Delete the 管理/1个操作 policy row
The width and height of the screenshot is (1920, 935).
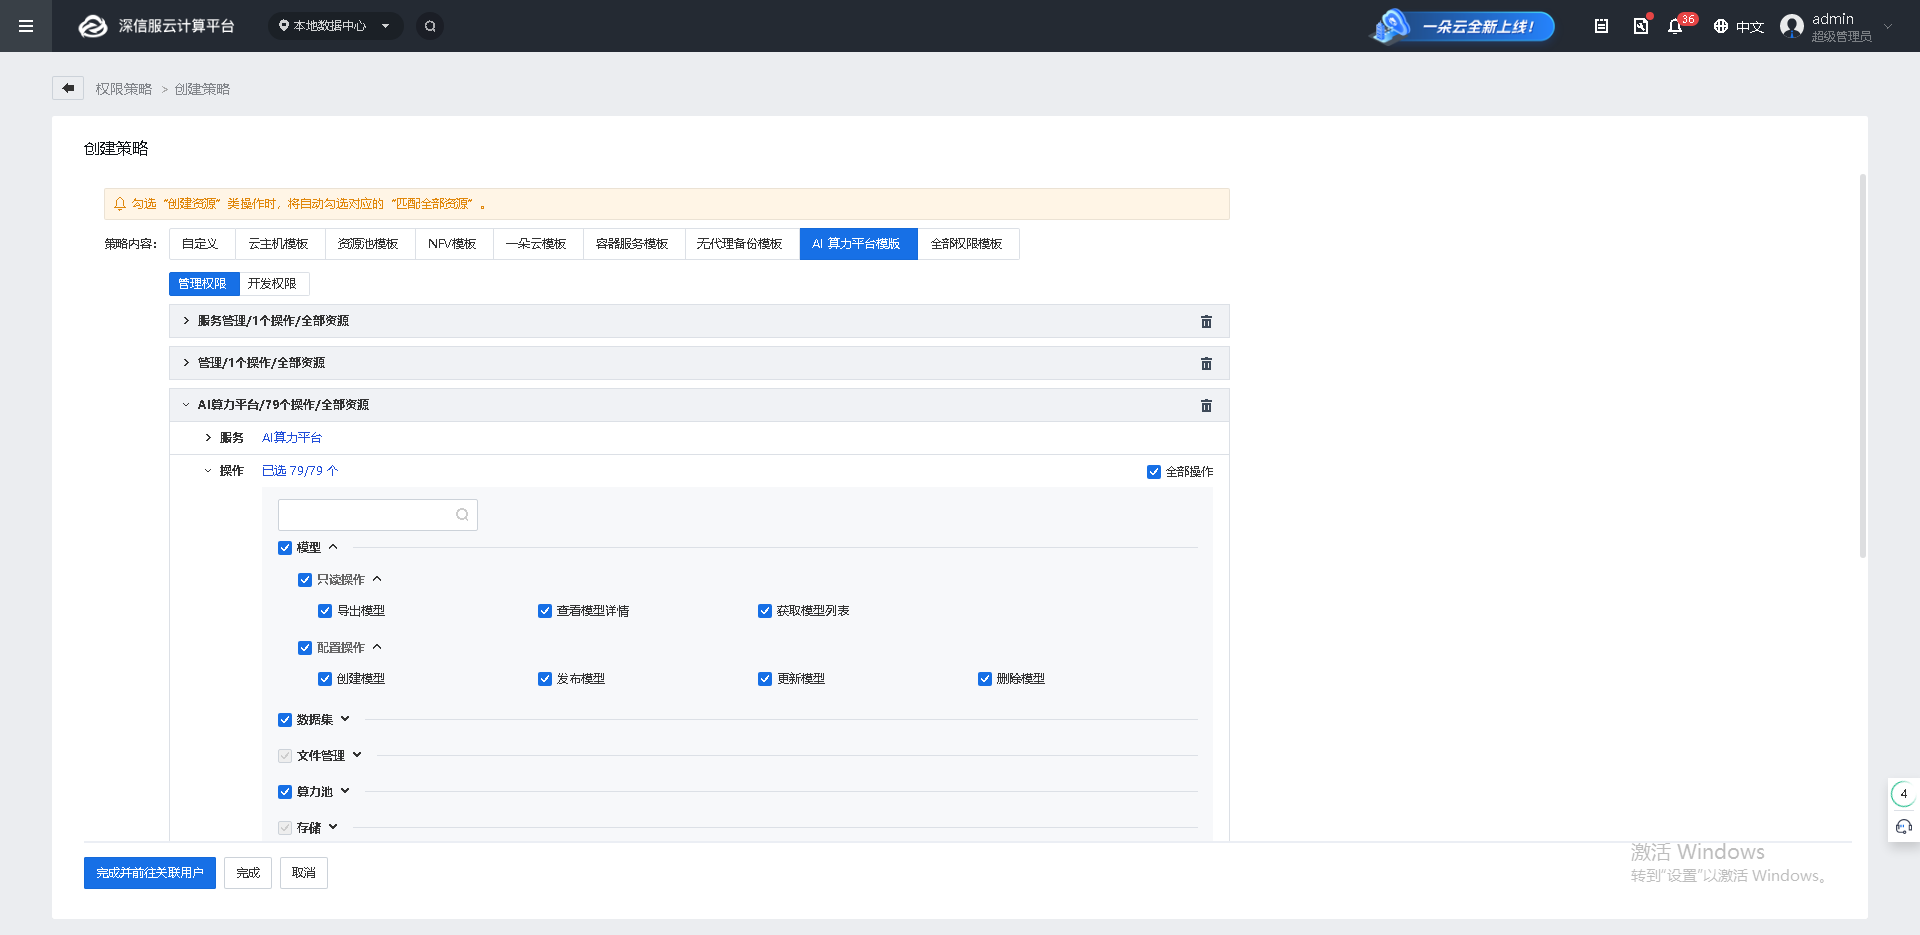[1206, 363]
